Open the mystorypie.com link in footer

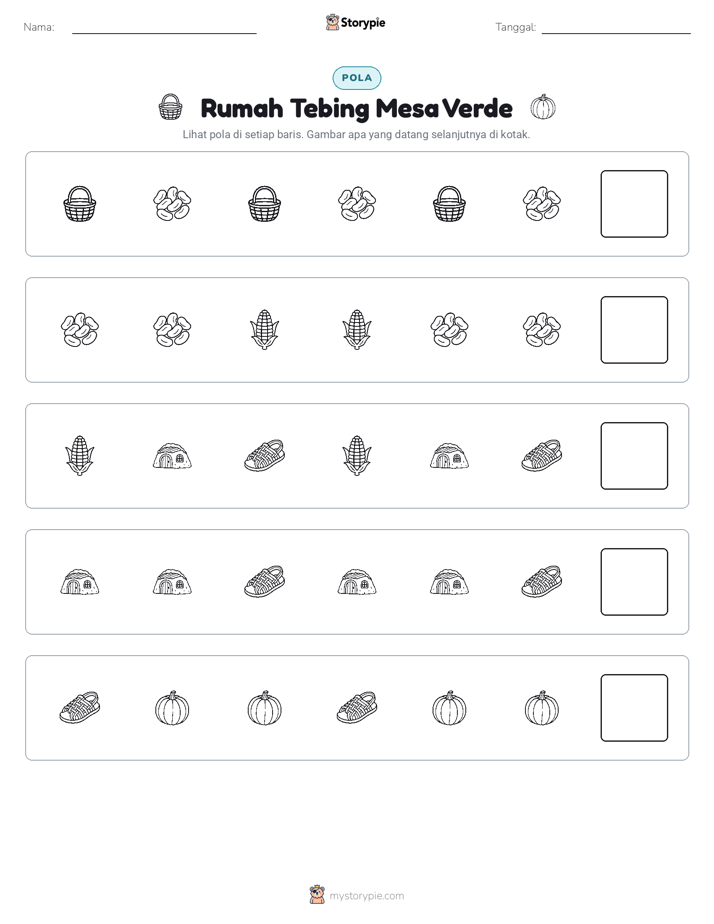click(366, 896)
